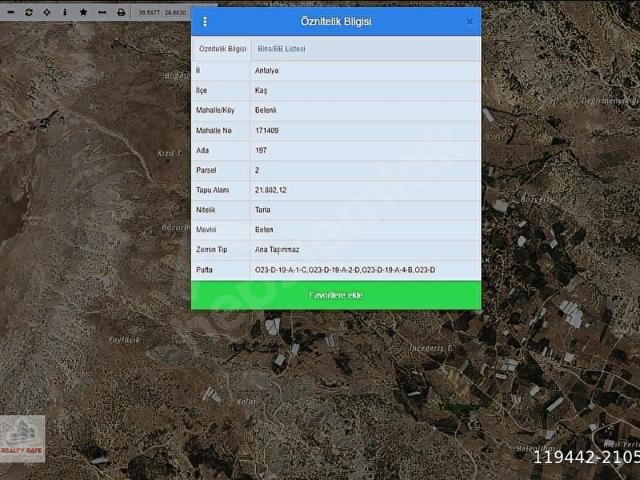This screenshot has width=640, height=480.
Task: Click the 'İlçe' row label
Action: point(201,90)
